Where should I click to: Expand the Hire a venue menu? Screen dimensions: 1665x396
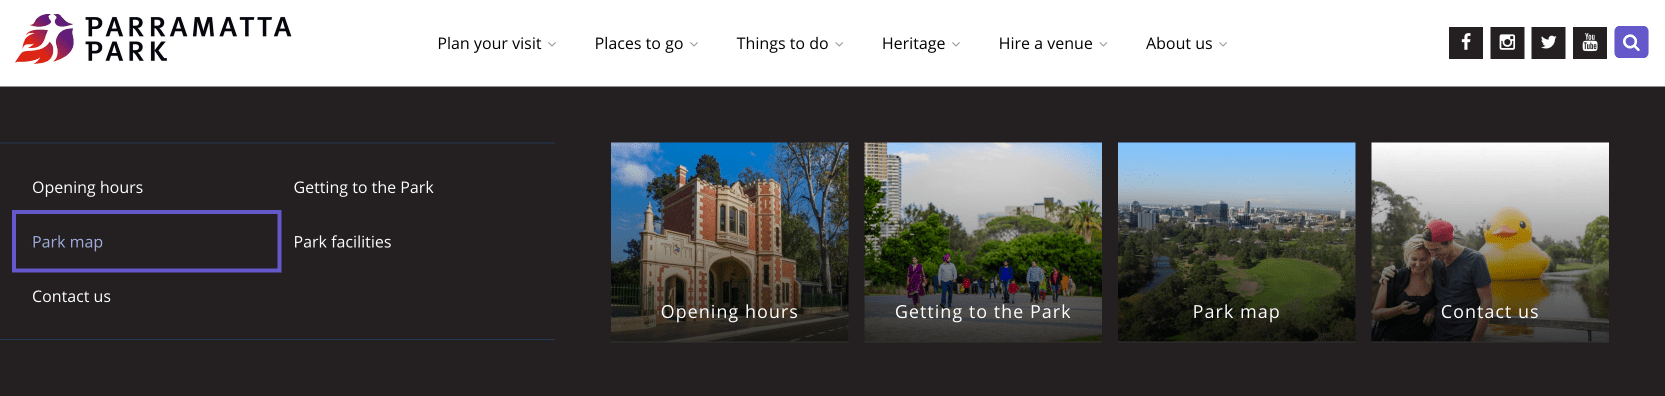pos(1053,43)
